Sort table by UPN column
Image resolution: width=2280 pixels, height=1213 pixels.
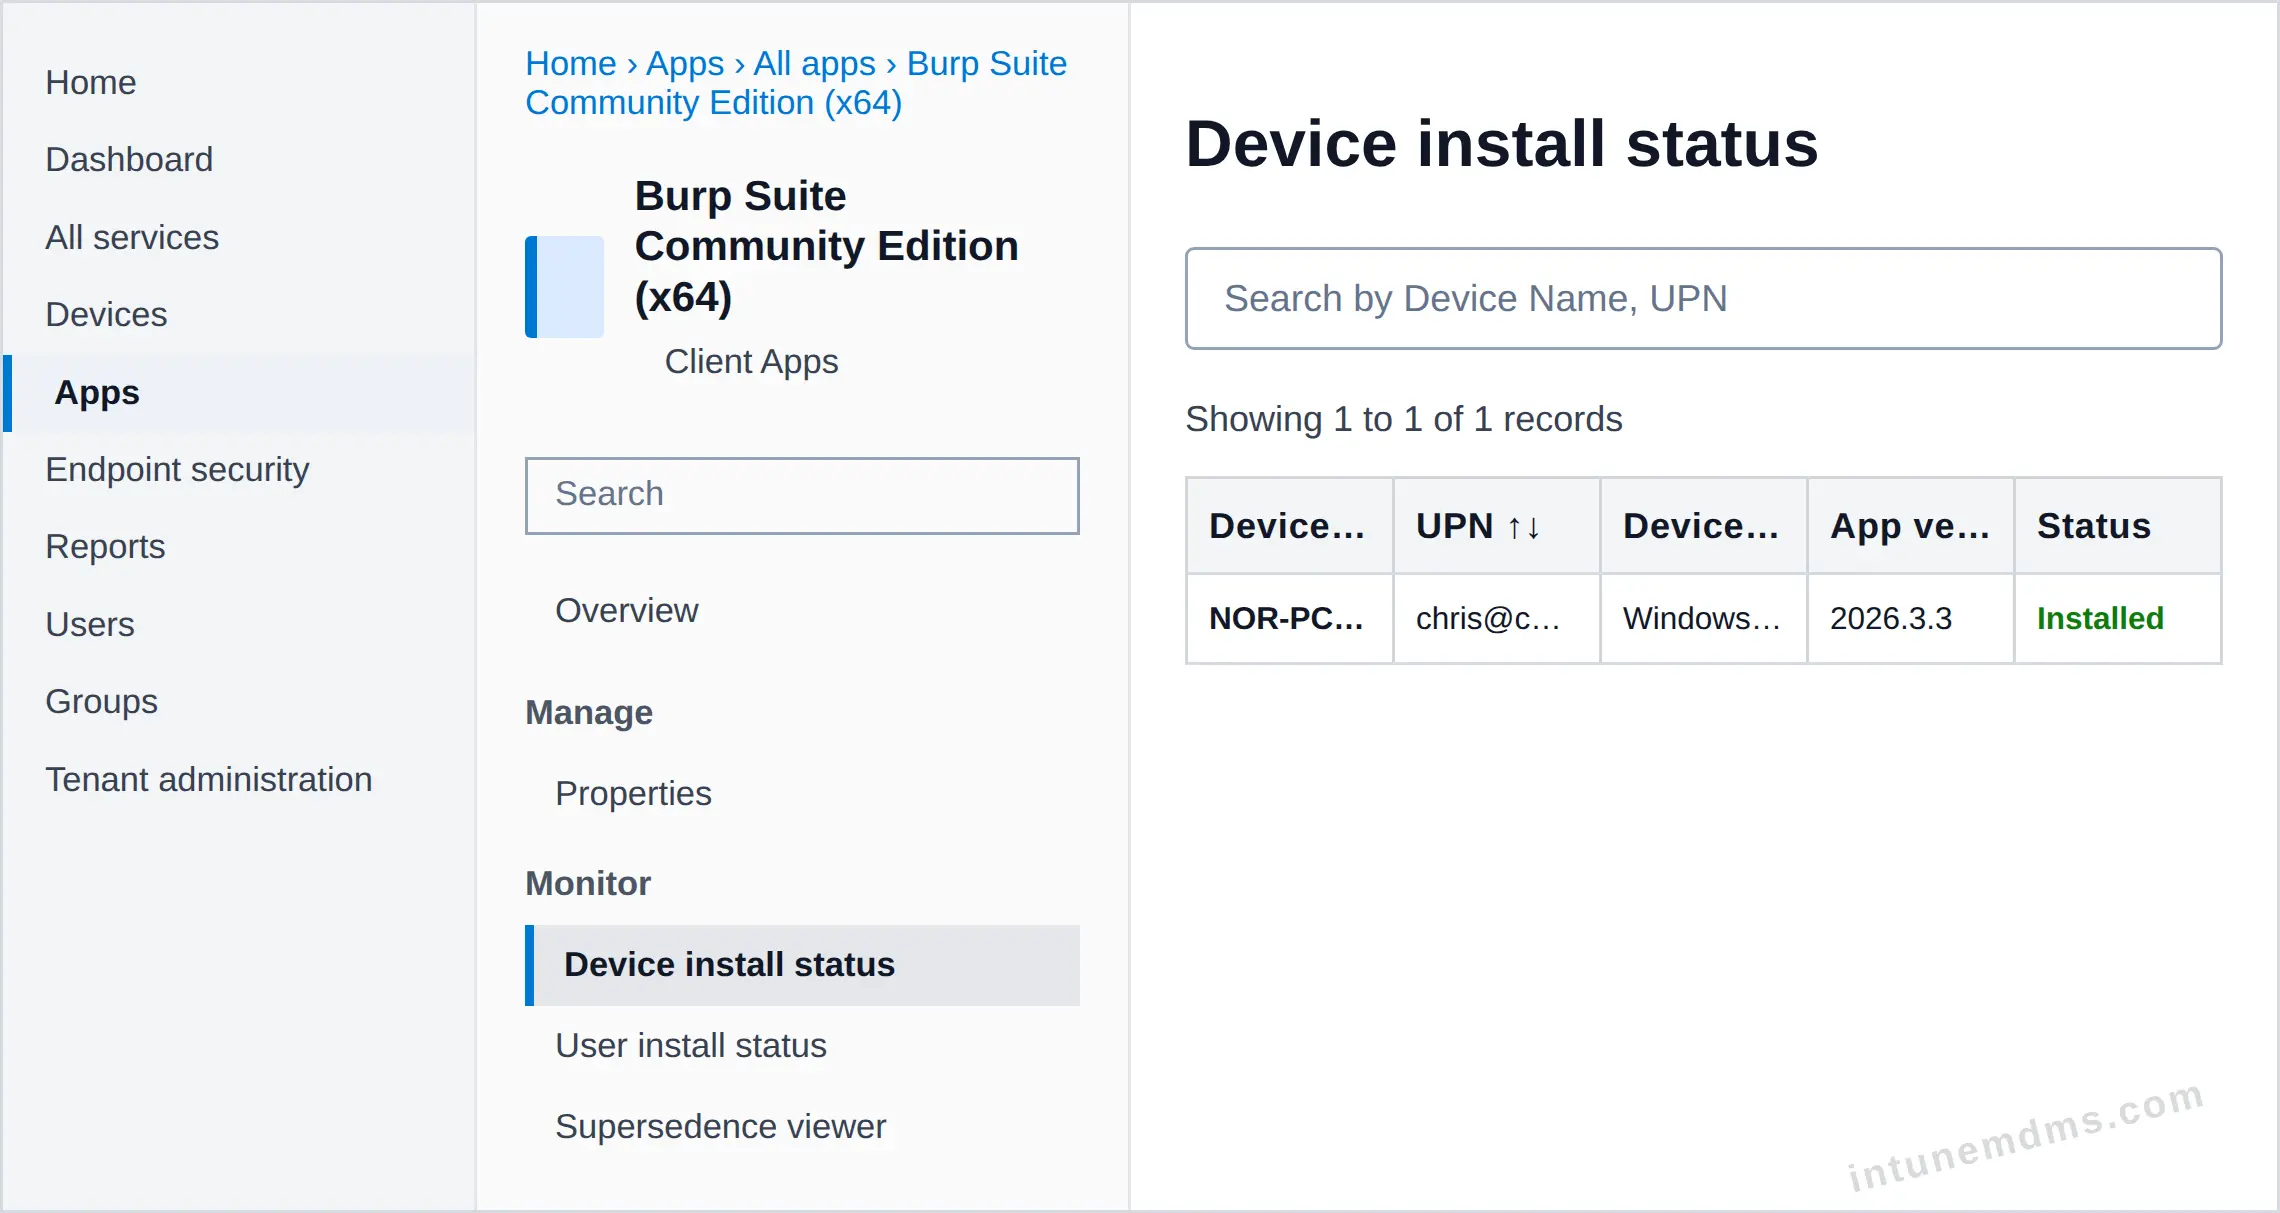tap(1497, 526)
